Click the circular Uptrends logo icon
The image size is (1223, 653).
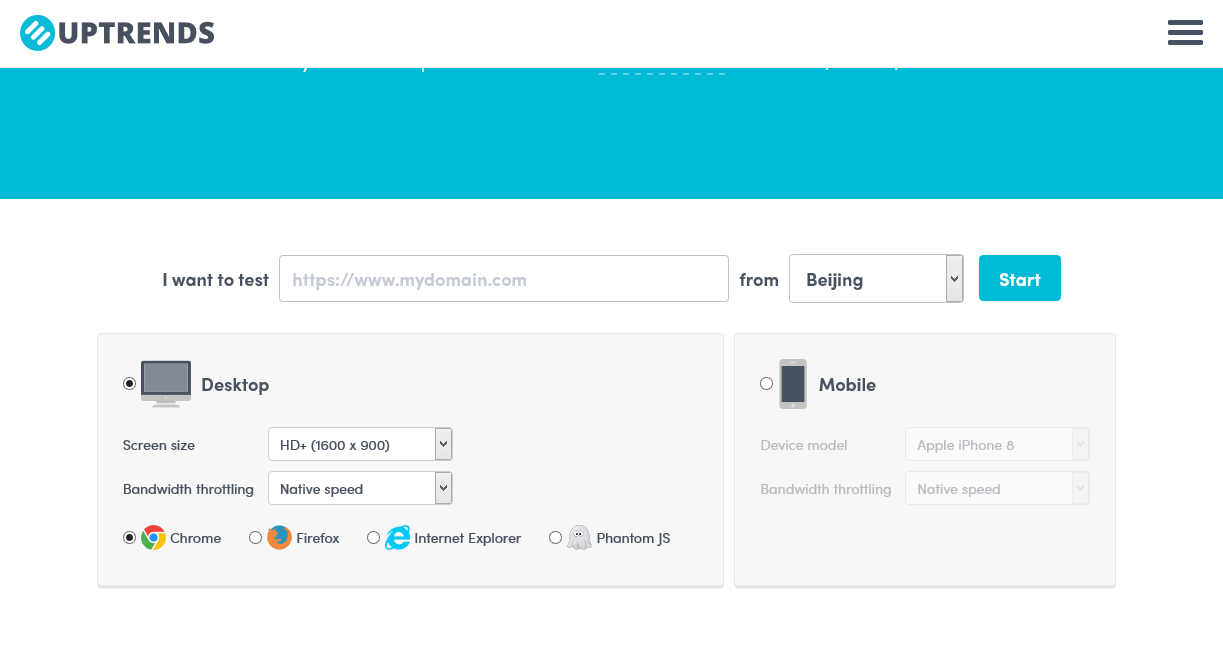pyautogui.click(x=36, y=32)
